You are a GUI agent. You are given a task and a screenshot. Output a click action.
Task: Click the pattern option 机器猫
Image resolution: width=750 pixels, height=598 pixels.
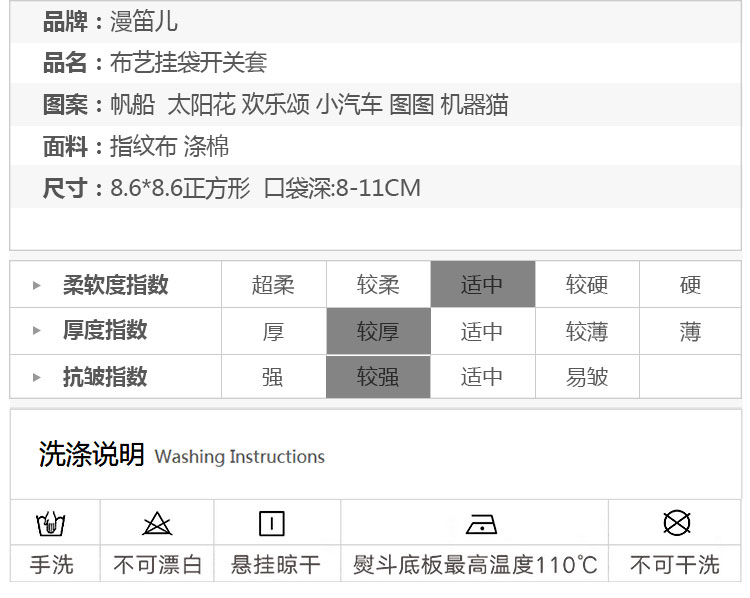474,104
